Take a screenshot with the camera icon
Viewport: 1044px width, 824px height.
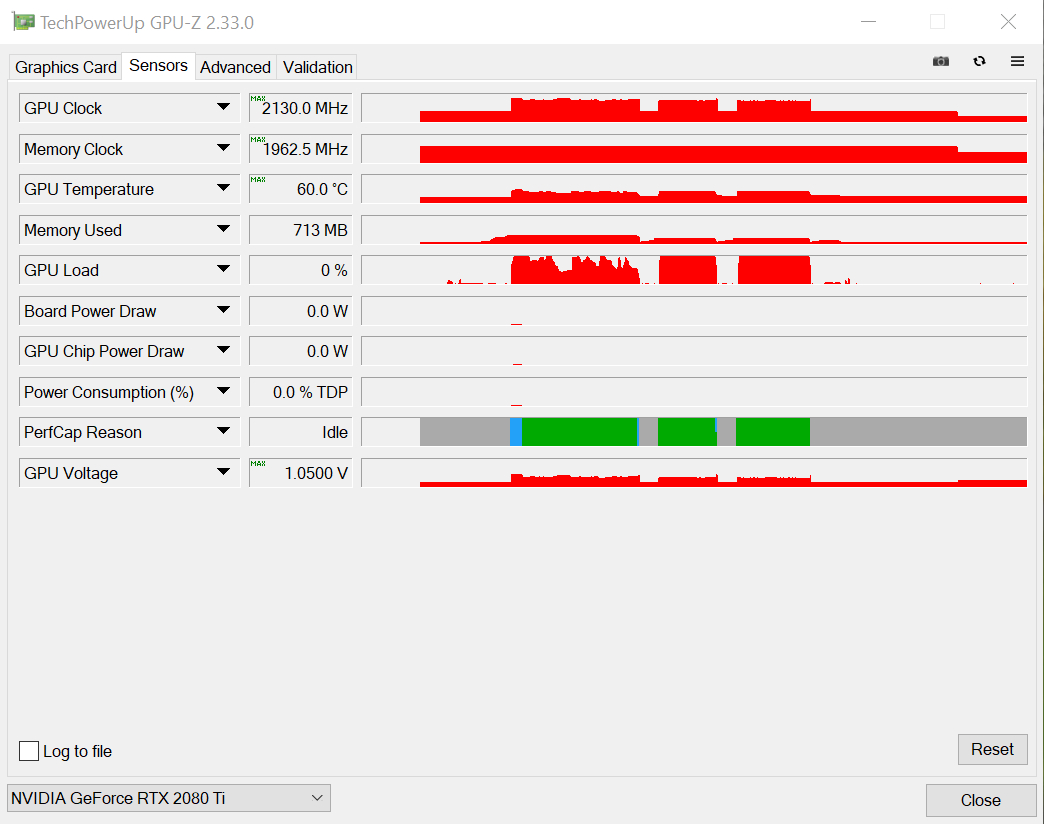click(940, 61)
